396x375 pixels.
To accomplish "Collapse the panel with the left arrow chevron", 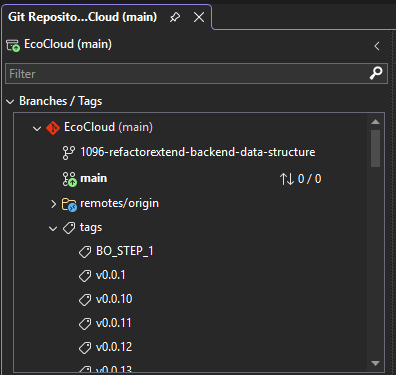I will pos(377,46).
